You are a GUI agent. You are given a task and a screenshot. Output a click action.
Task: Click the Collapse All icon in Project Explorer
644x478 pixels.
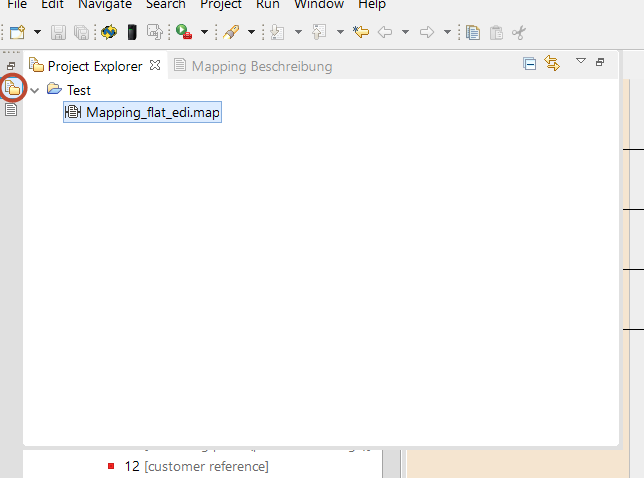(530, 64)
